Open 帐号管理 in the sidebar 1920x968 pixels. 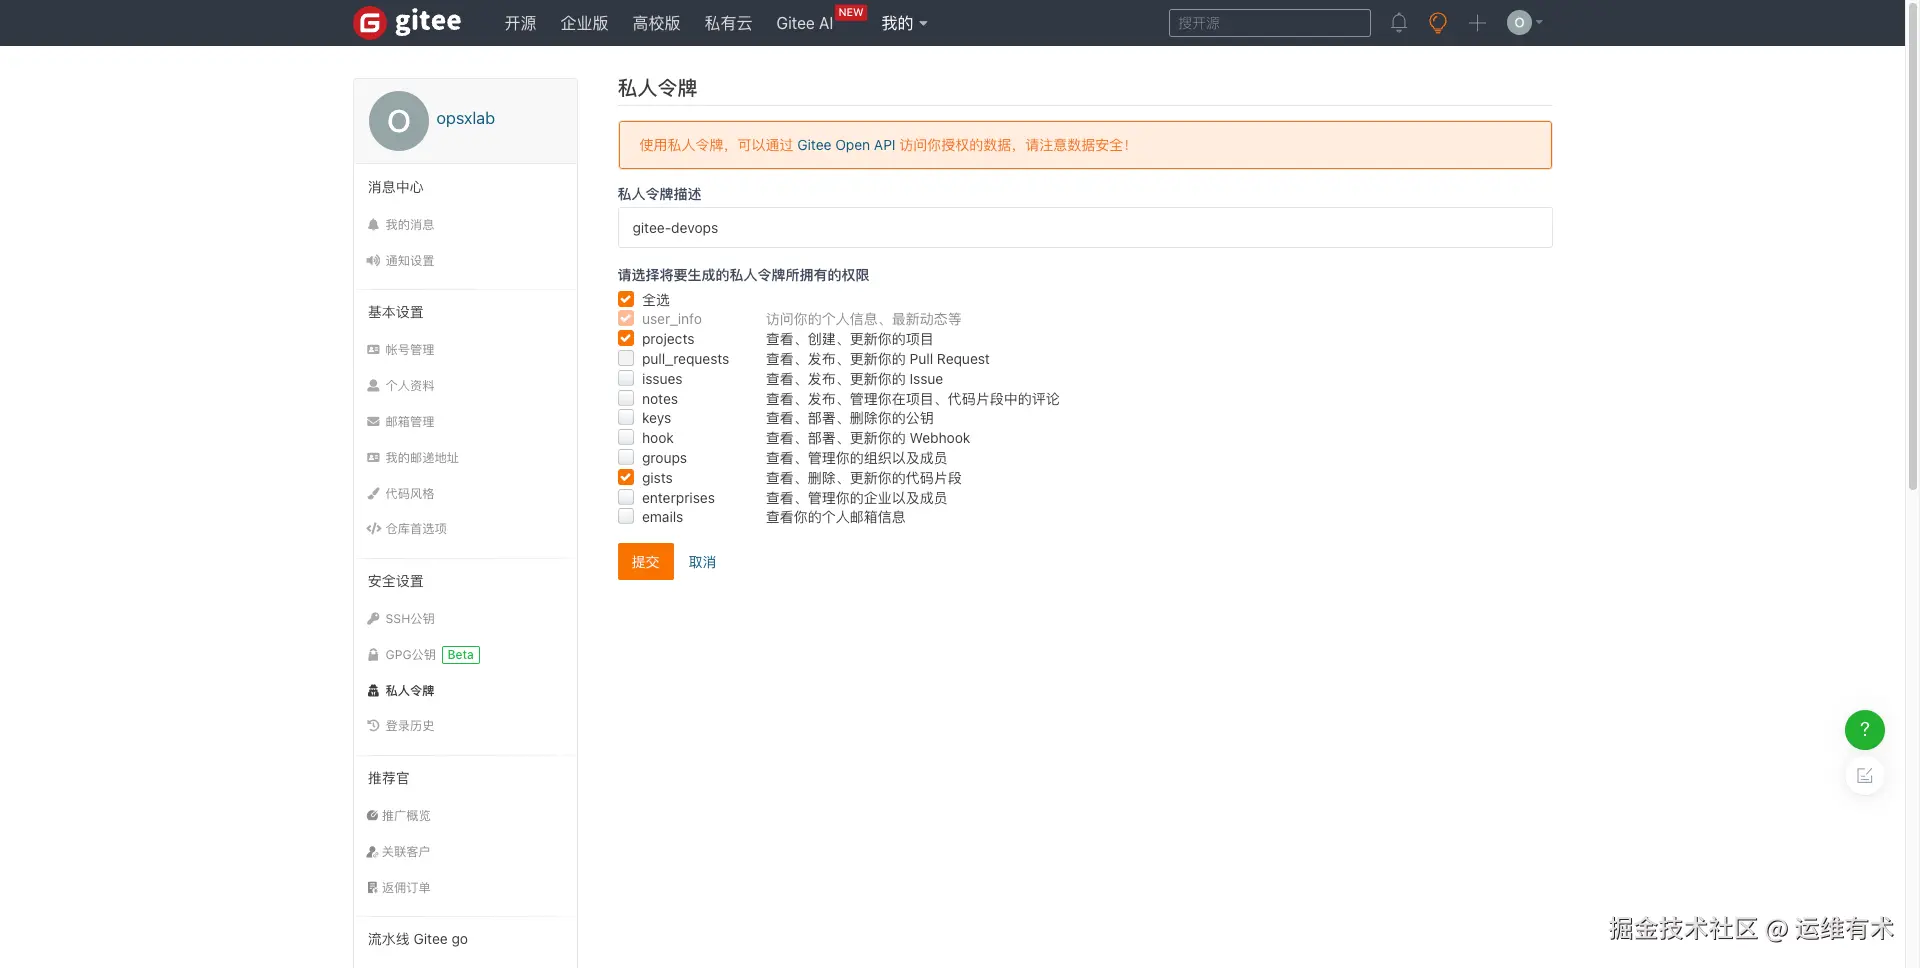[x=410, y=350]
